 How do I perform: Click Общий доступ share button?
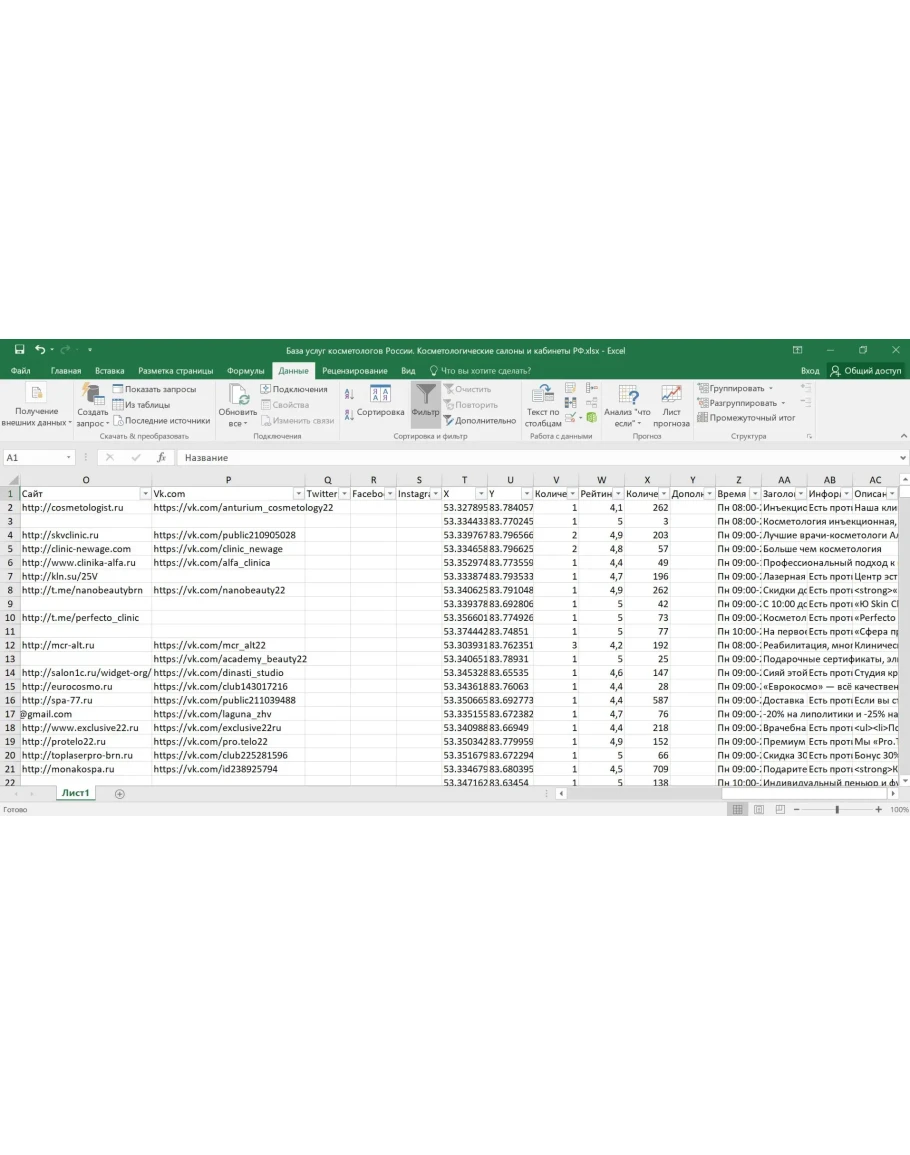(x=866, y=371)
